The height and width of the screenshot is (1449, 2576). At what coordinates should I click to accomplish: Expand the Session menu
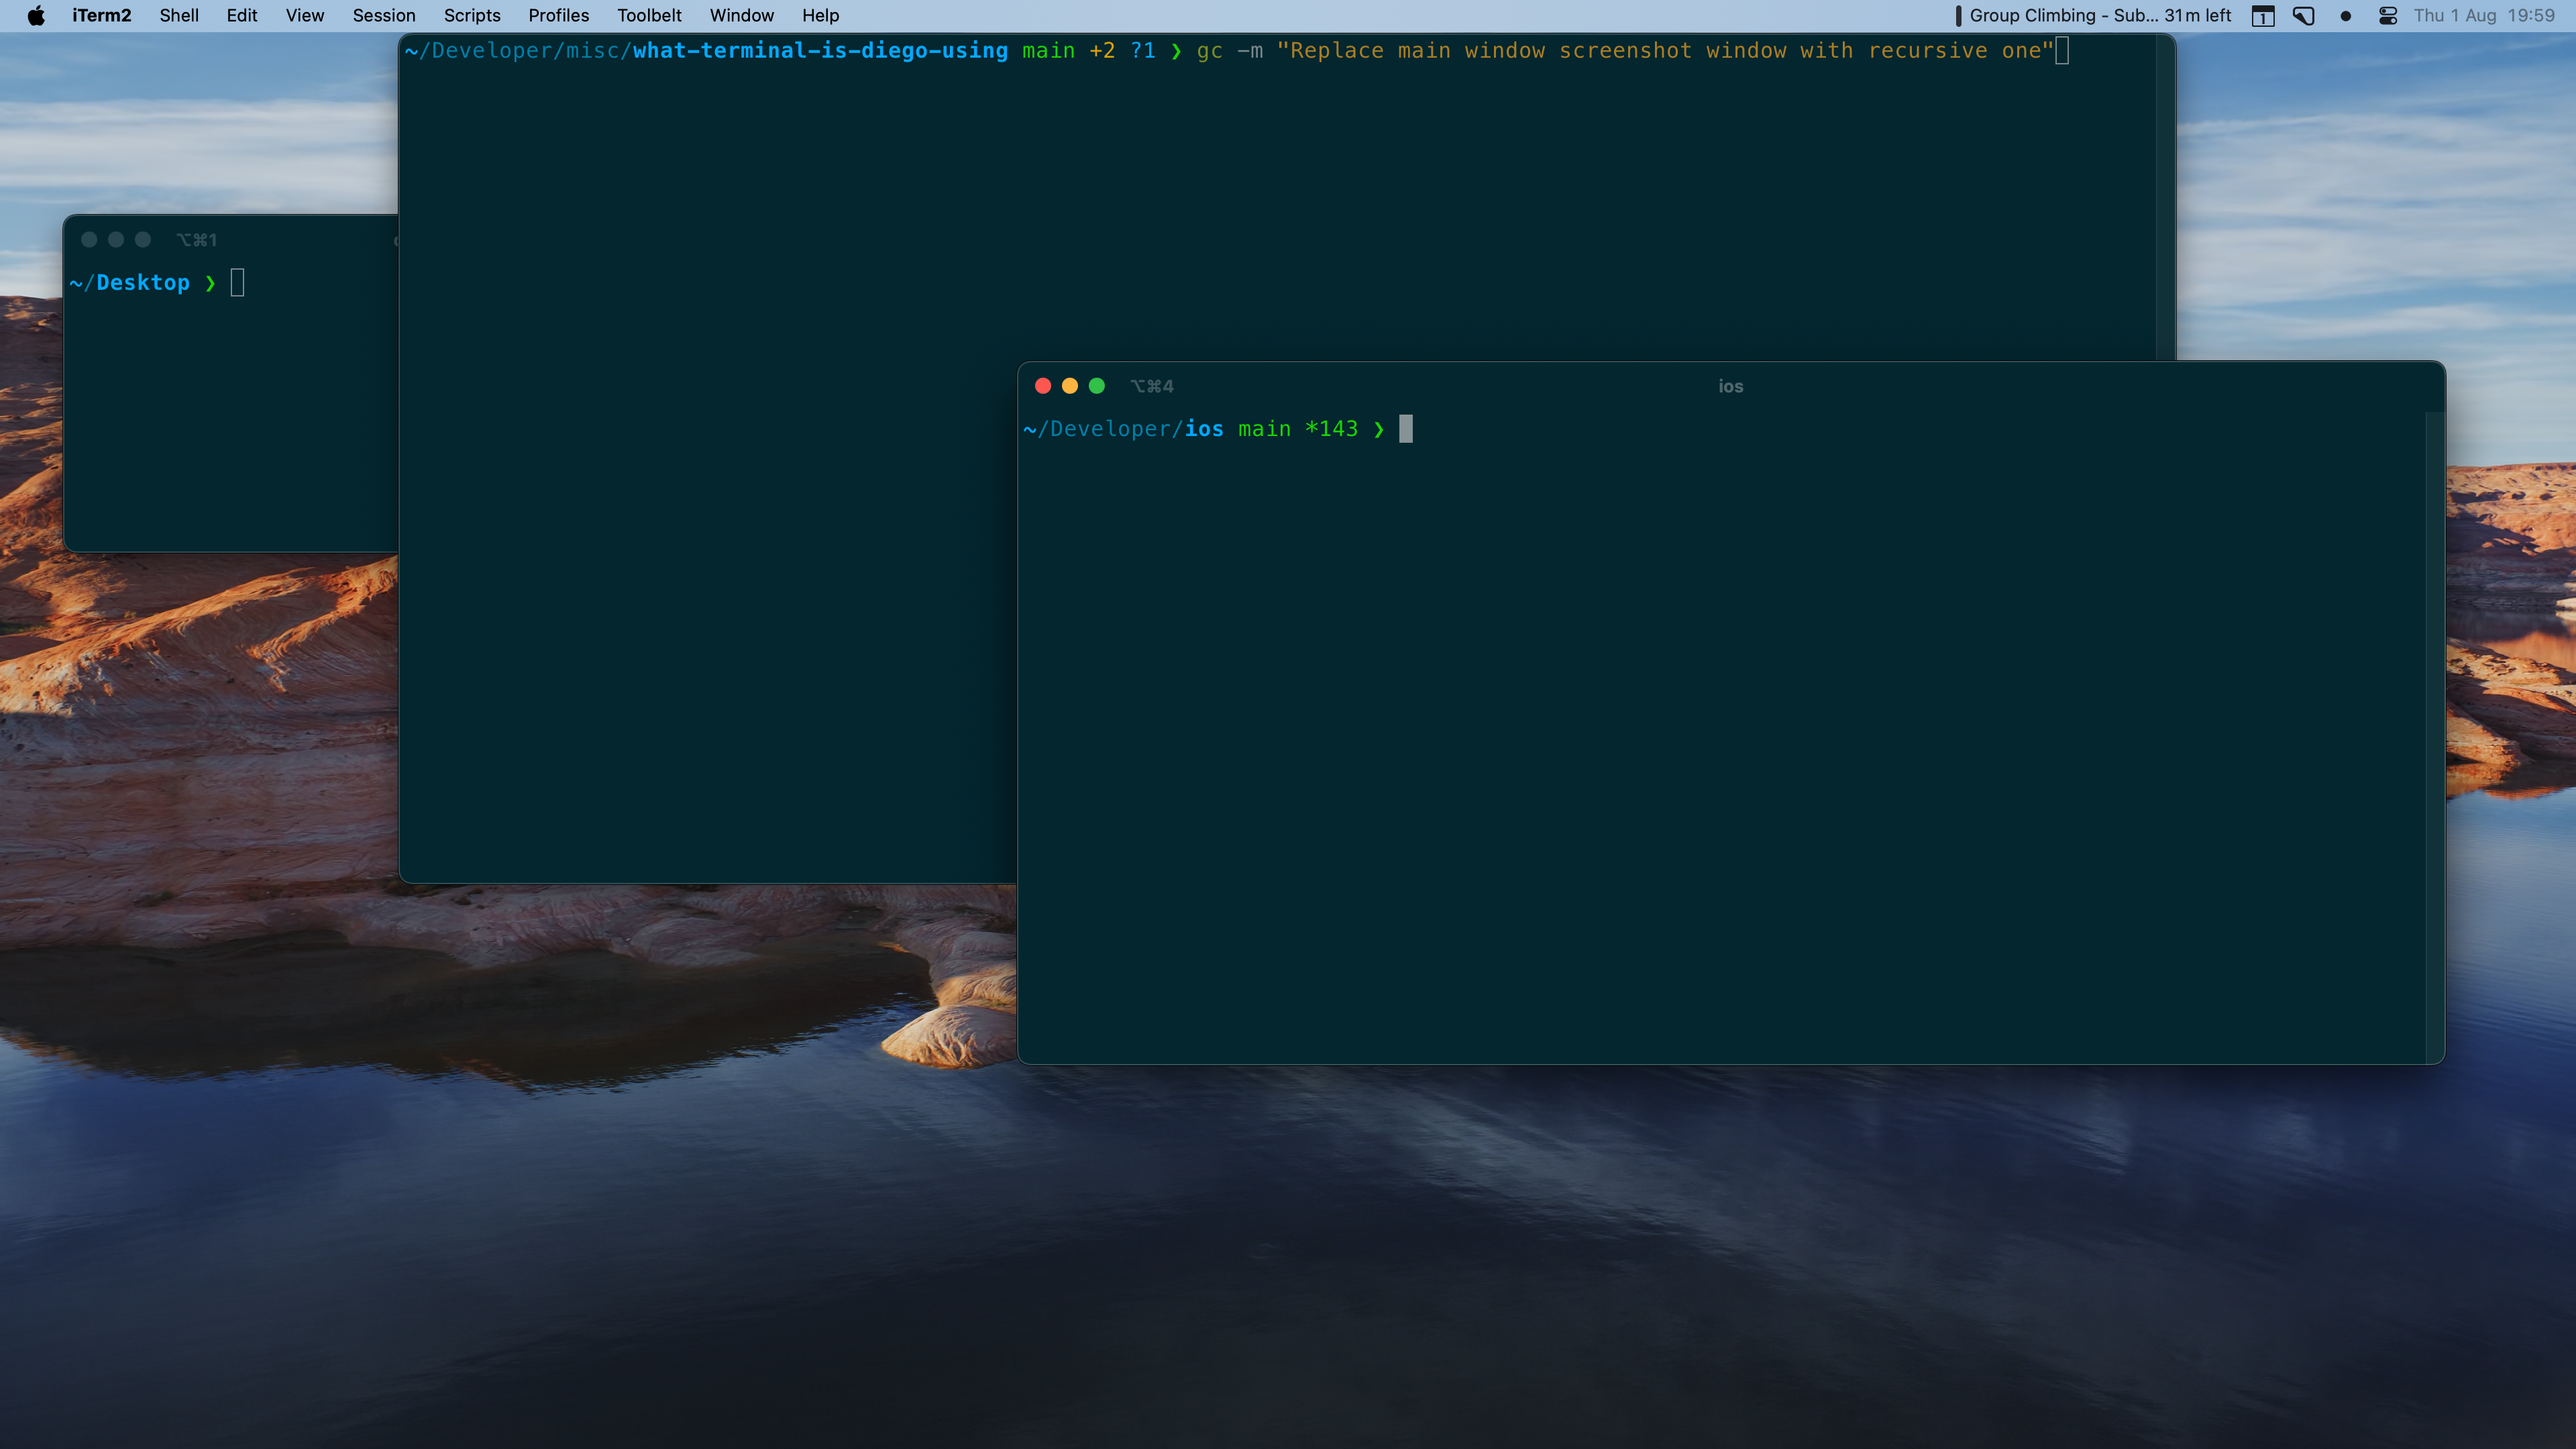coord(383,15)
